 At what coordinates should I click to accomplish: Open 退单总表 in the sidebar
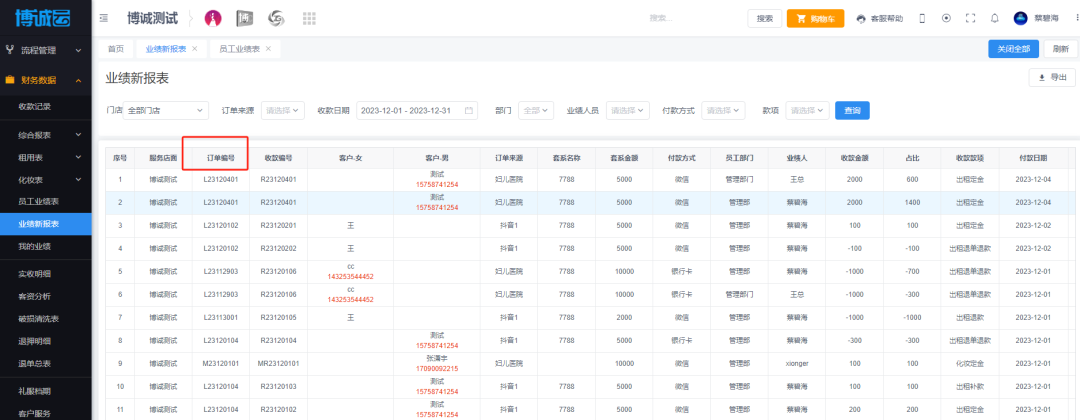(34, 364)
